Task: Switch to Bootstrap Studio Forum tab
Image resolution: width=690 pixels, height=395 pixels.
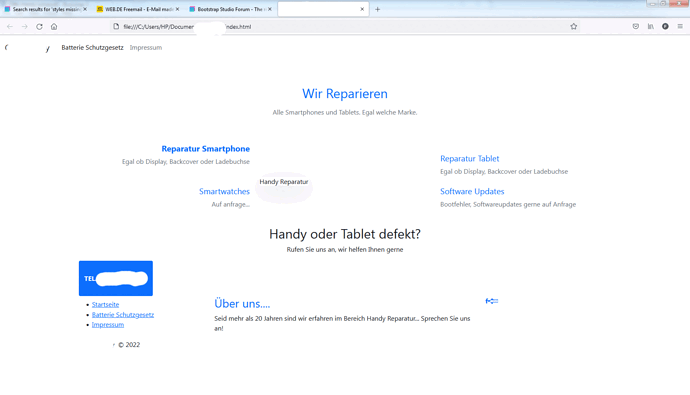Action: click(231, 9)
